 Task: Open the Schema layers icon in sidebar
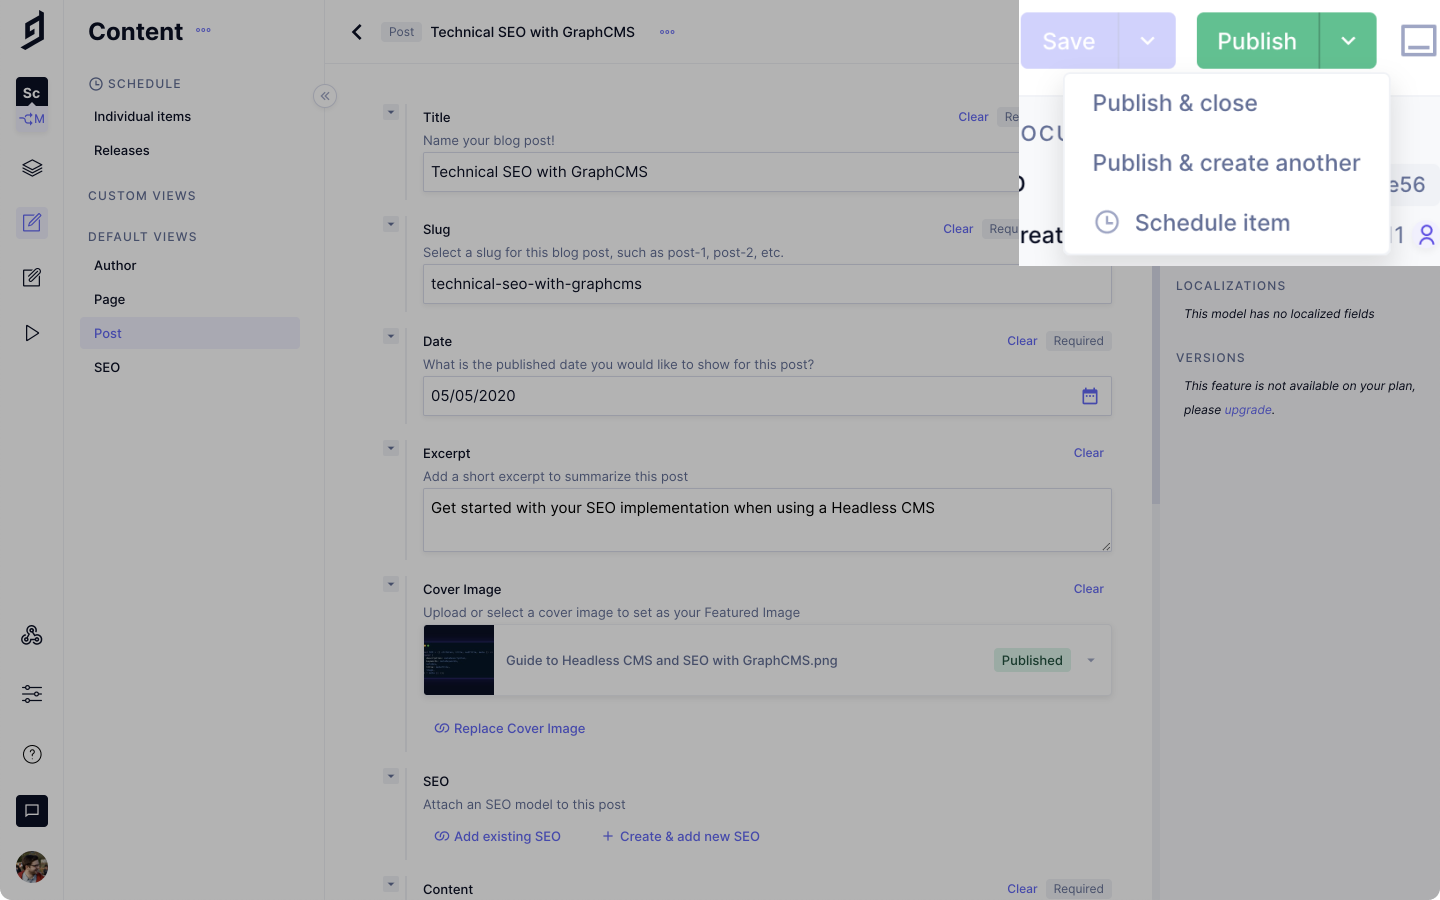[x=32, y=168]
